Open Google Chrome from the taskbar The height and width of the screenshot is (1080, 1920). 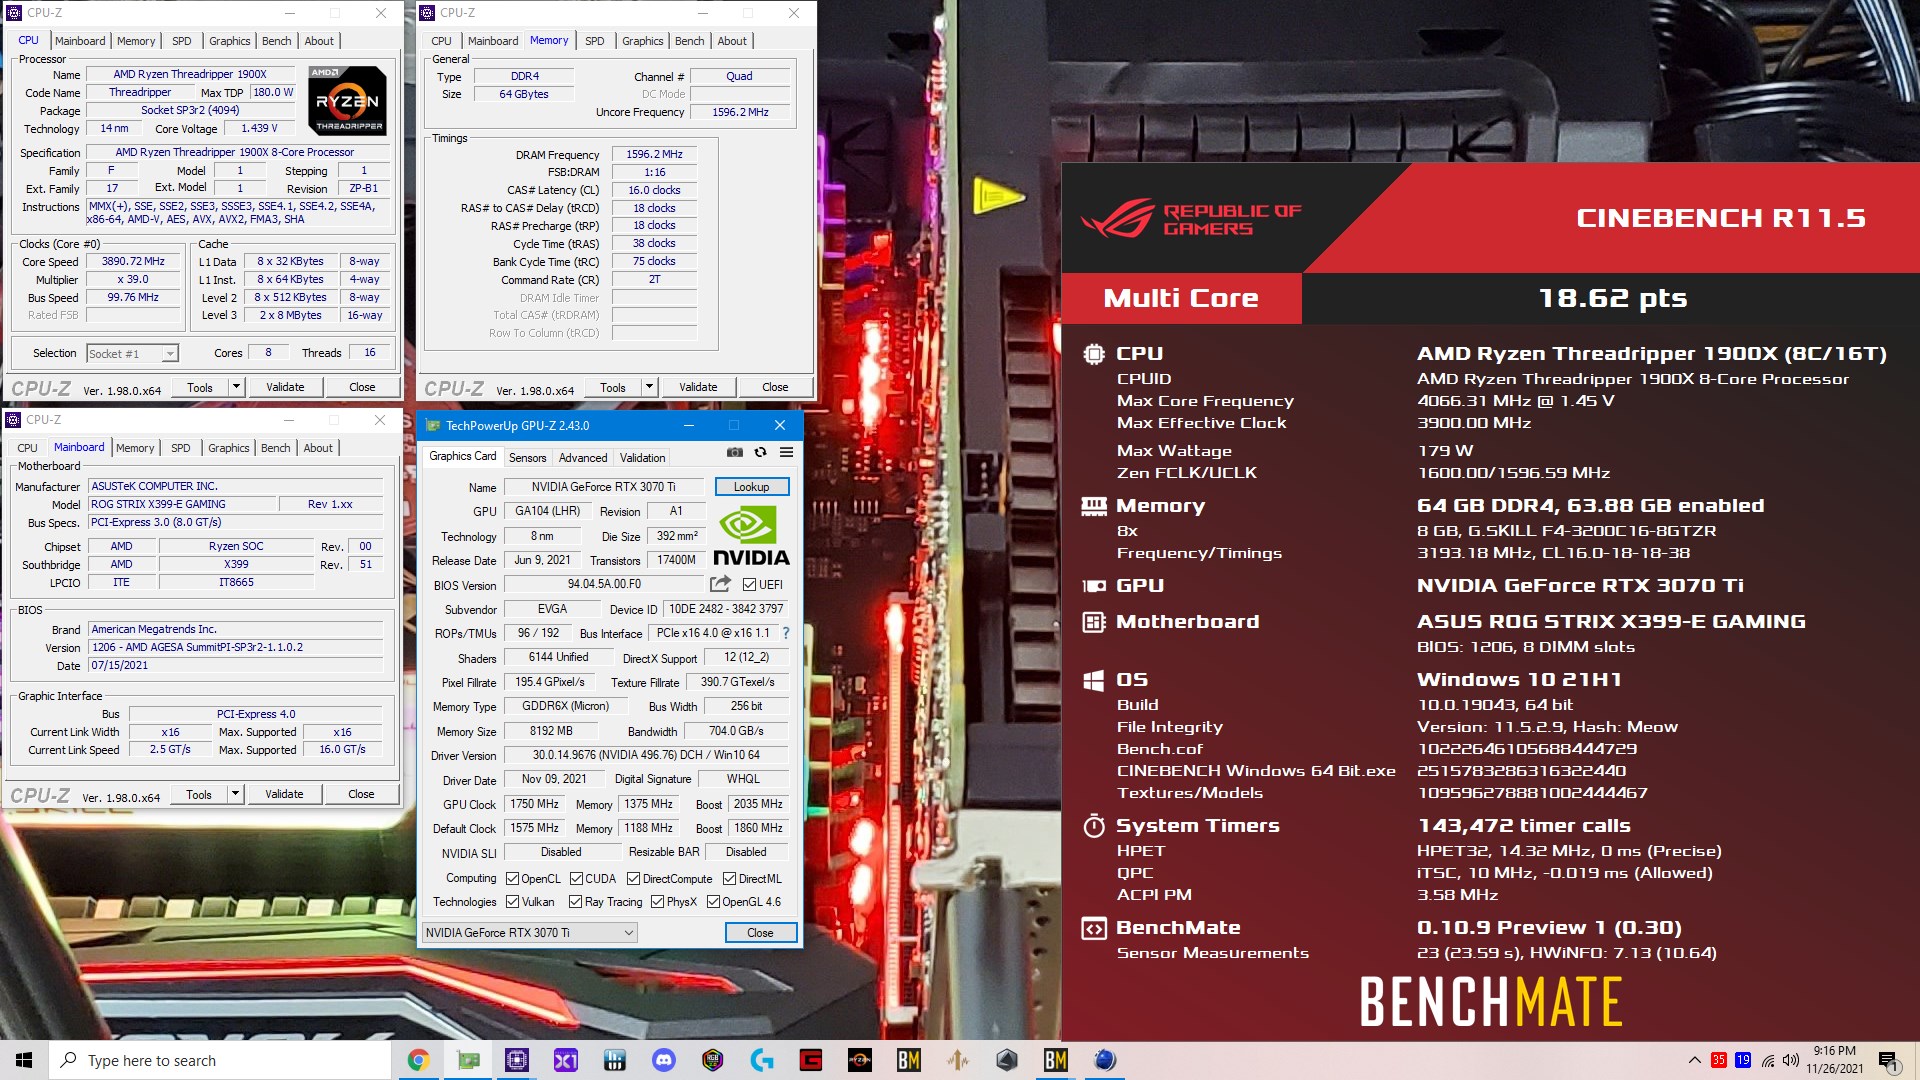tap(418, 1060)
